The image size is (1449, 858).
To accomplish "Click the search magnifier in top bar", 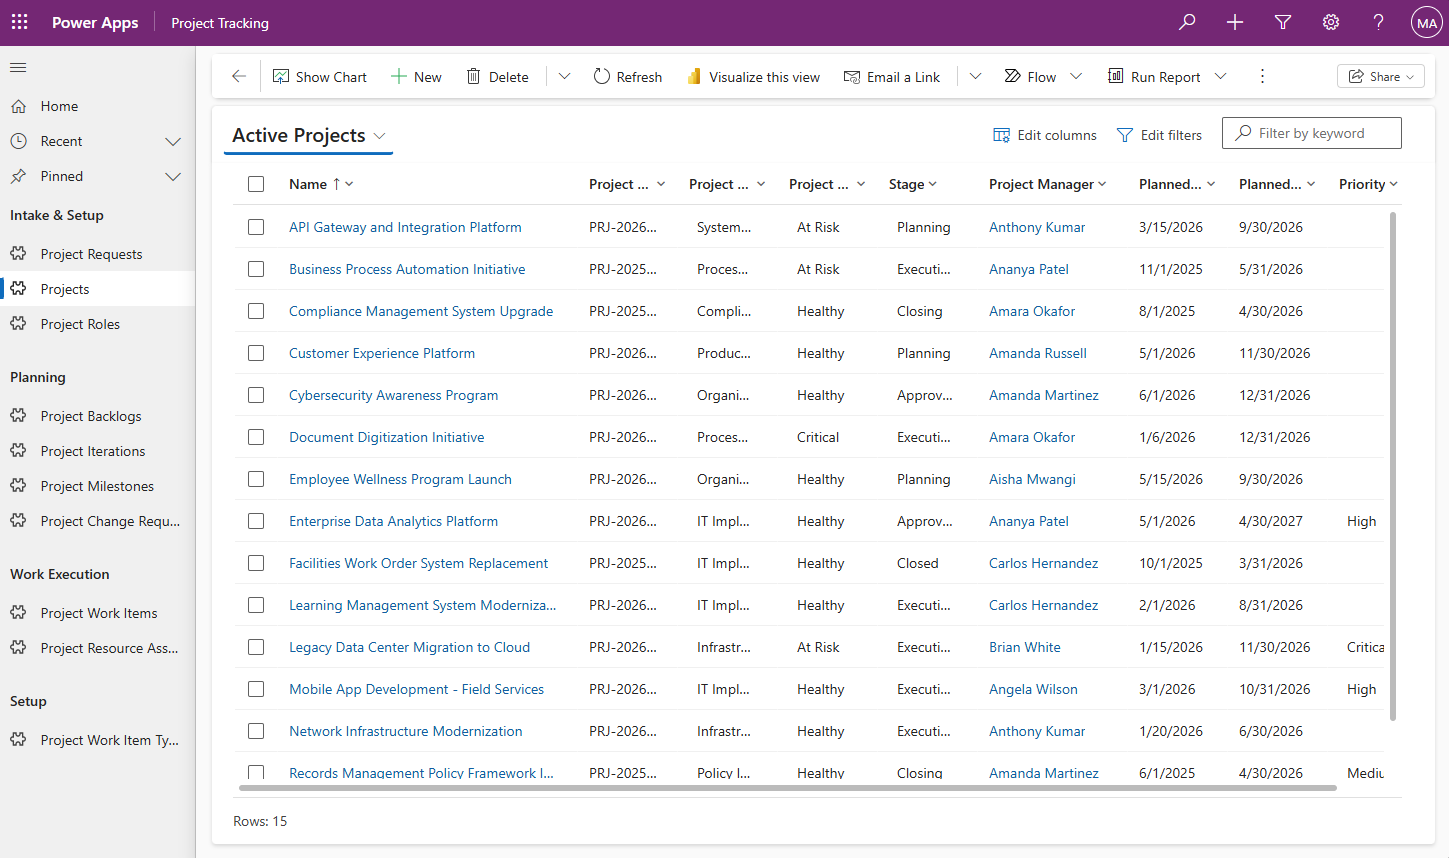I will click(x=1187, y=22).
